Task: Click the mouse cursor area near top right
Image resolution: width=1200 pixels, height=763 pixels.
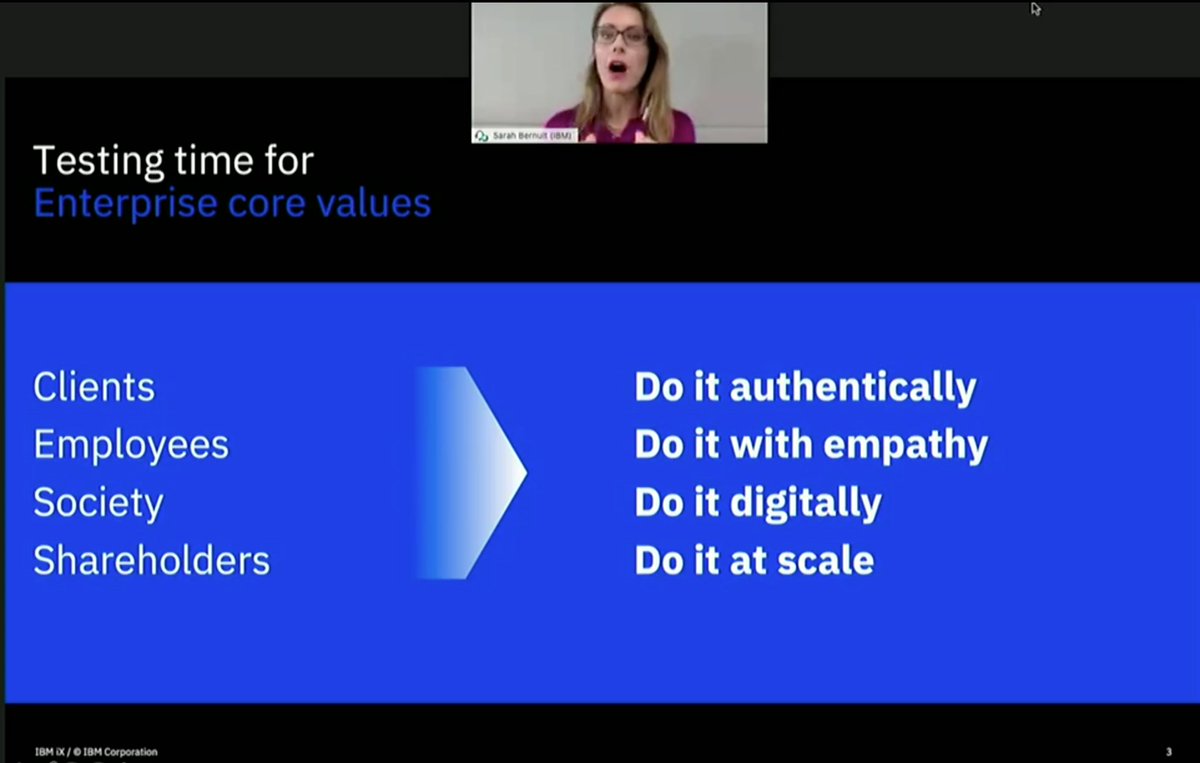Action: (1035, 9)
